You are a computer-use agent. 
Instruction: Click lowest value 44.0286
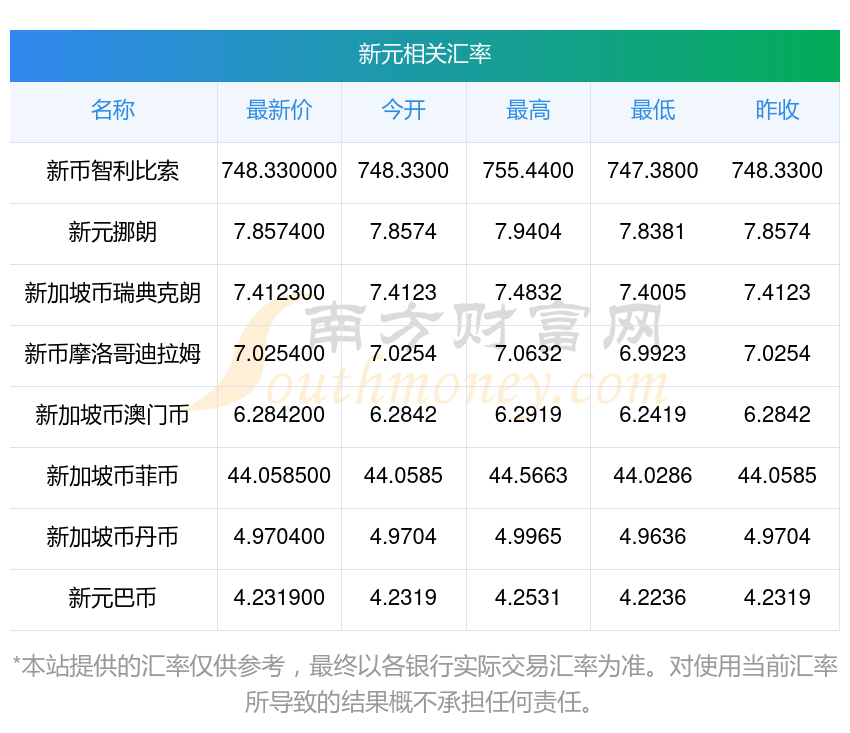pos(653,476)
